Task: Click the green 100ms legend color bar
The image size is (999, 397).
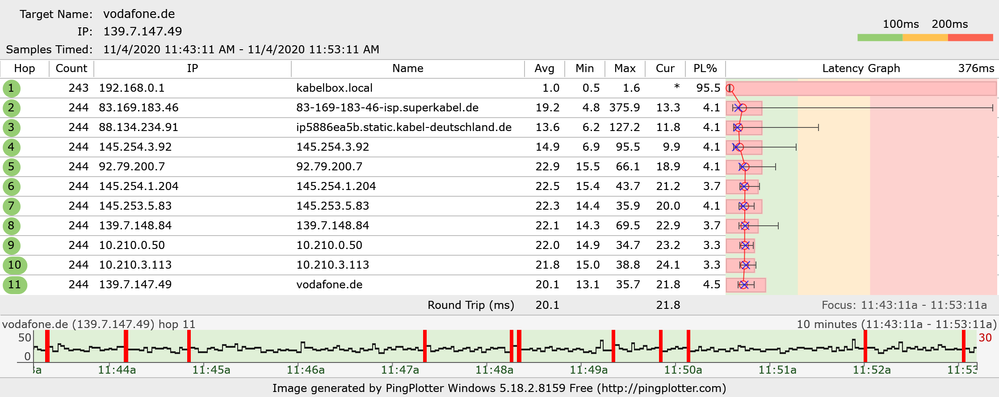Action: (x=880, y=38)
